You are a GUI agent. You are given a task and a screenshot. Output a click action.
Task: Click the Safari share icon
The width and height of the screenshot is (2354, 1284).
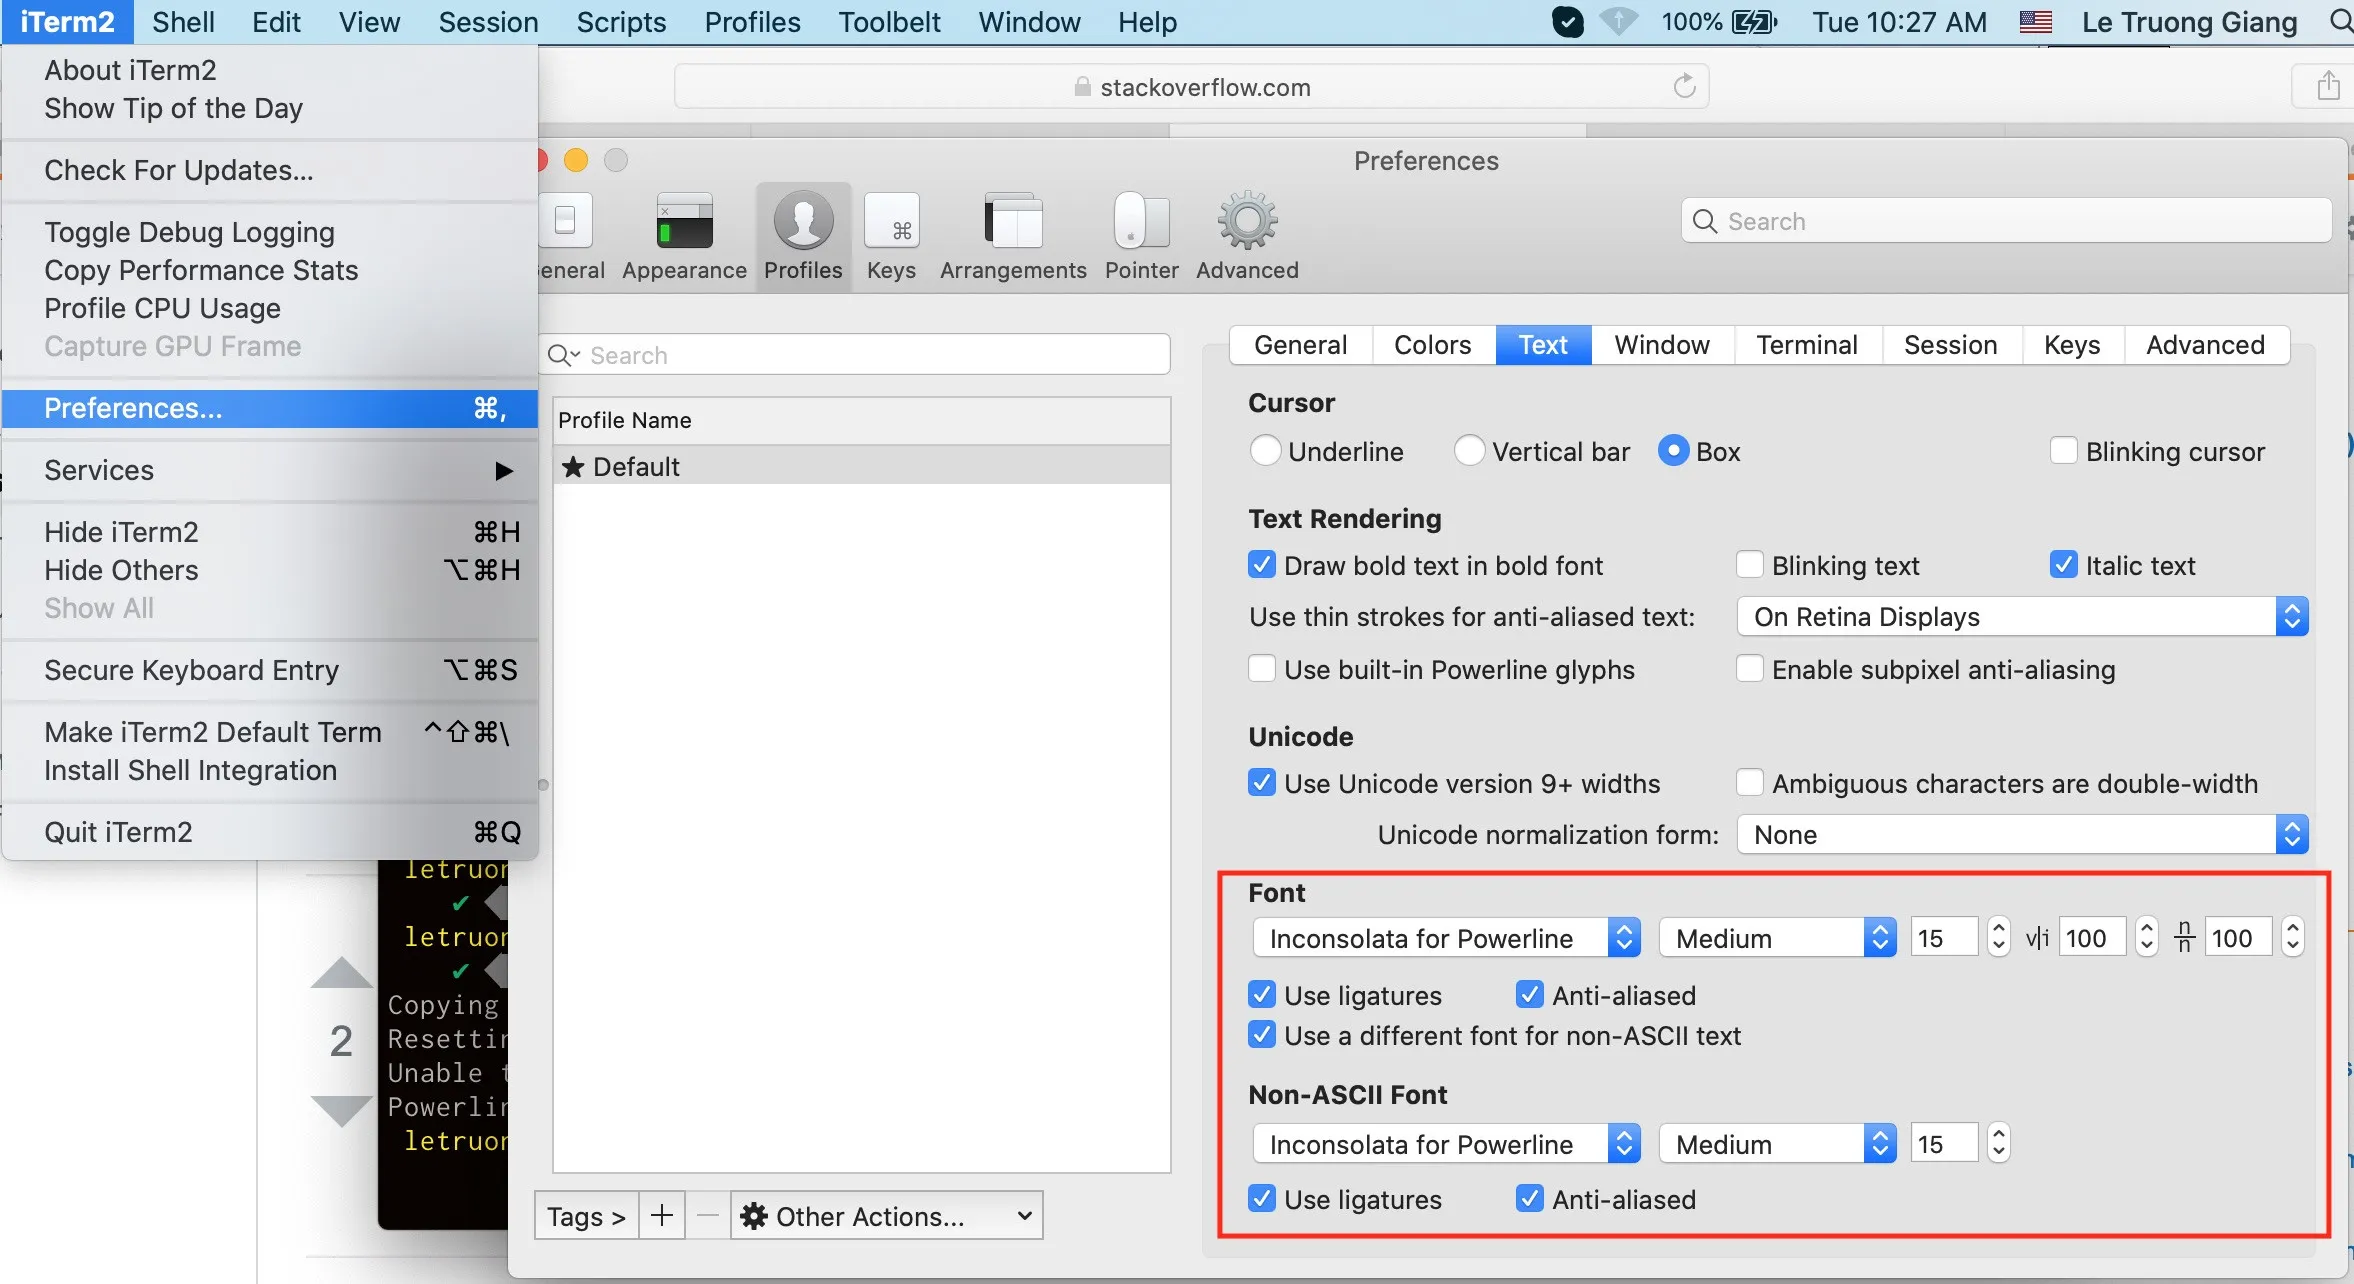[2328, 87]
